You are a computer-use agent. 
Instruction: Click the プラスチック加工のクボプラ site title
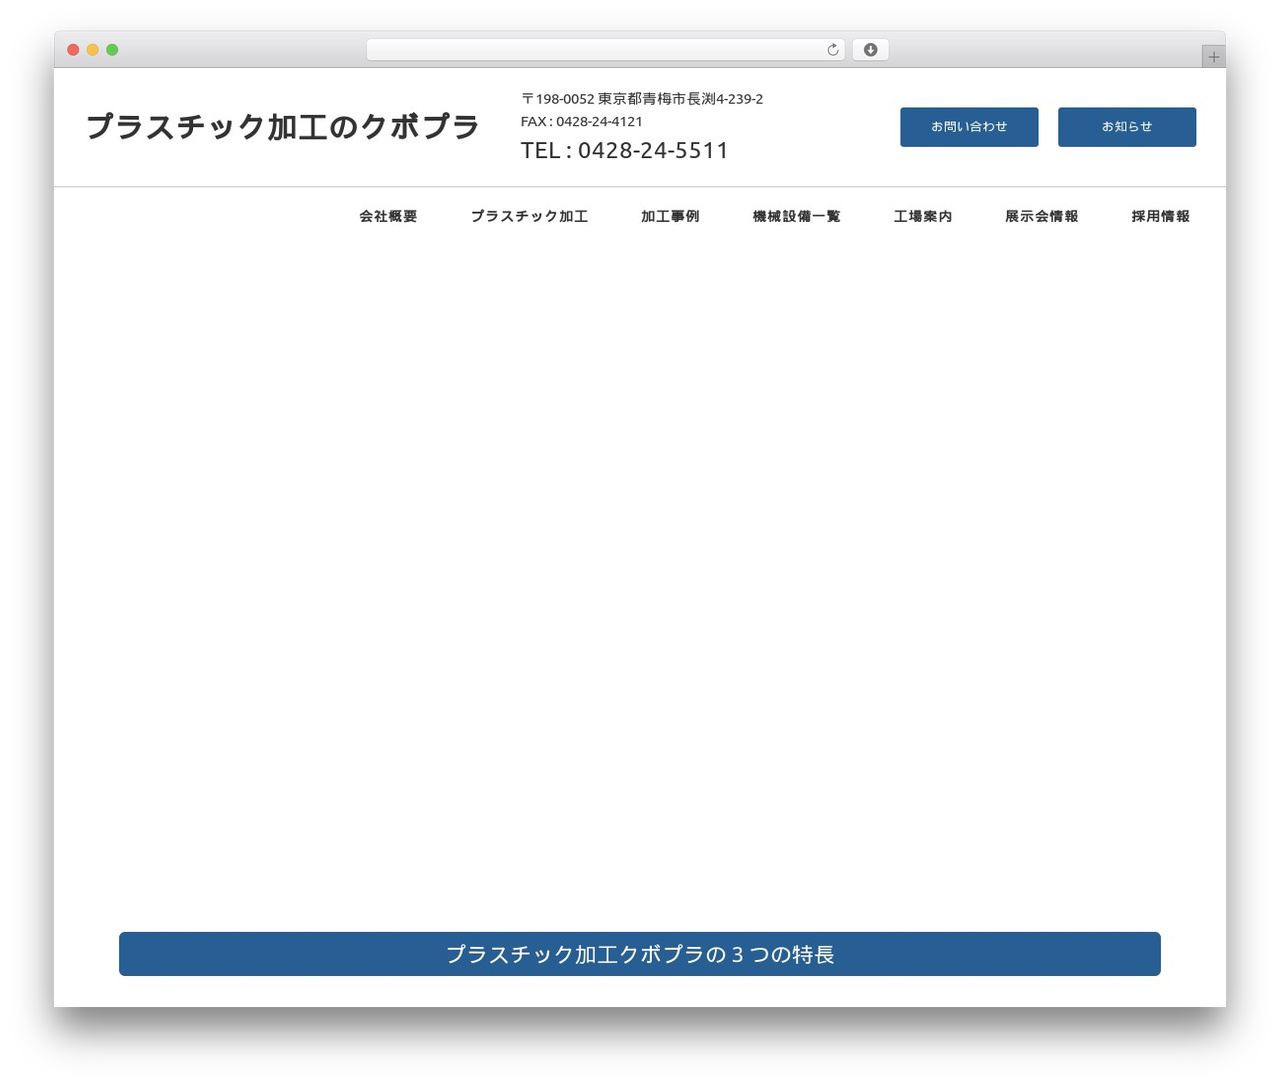(x=283, y=127)
